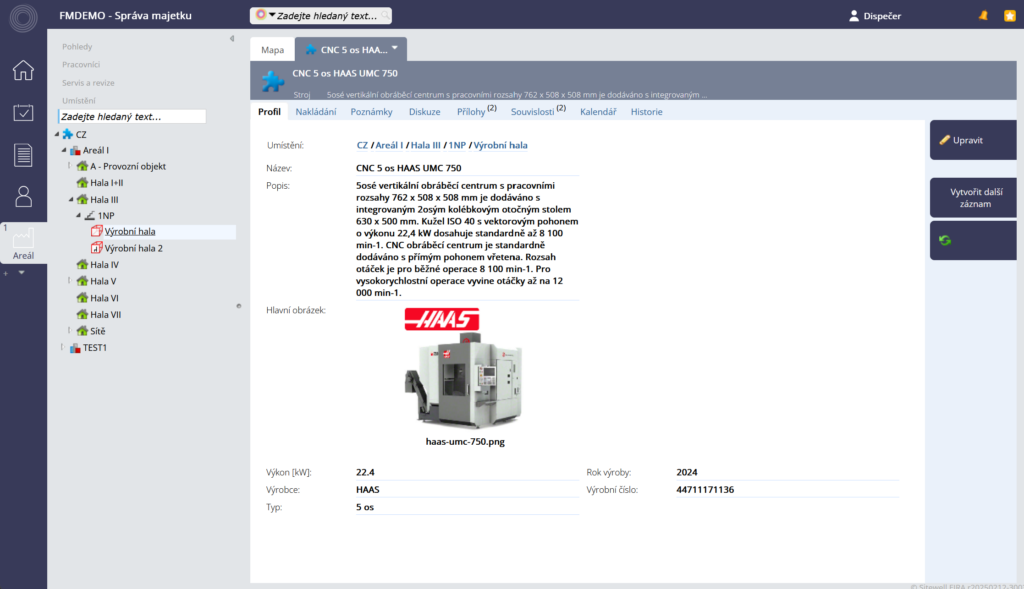Select the Areál sidebar module
Screen dimensions: 1024x589
[x=23, y=243]
